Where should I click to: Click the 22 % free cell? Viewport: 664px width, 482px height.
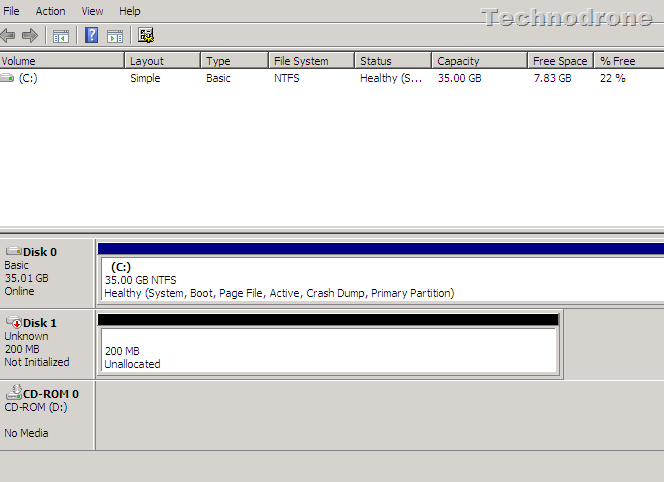tap(613, 78)
